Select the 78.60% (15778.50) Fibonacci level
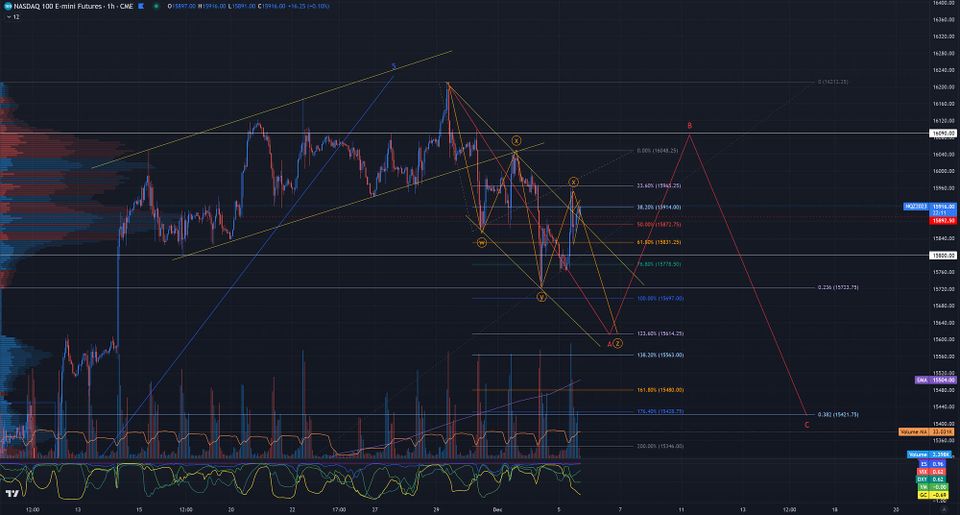Viewport: 960px width, 515px height. point(659,265)
